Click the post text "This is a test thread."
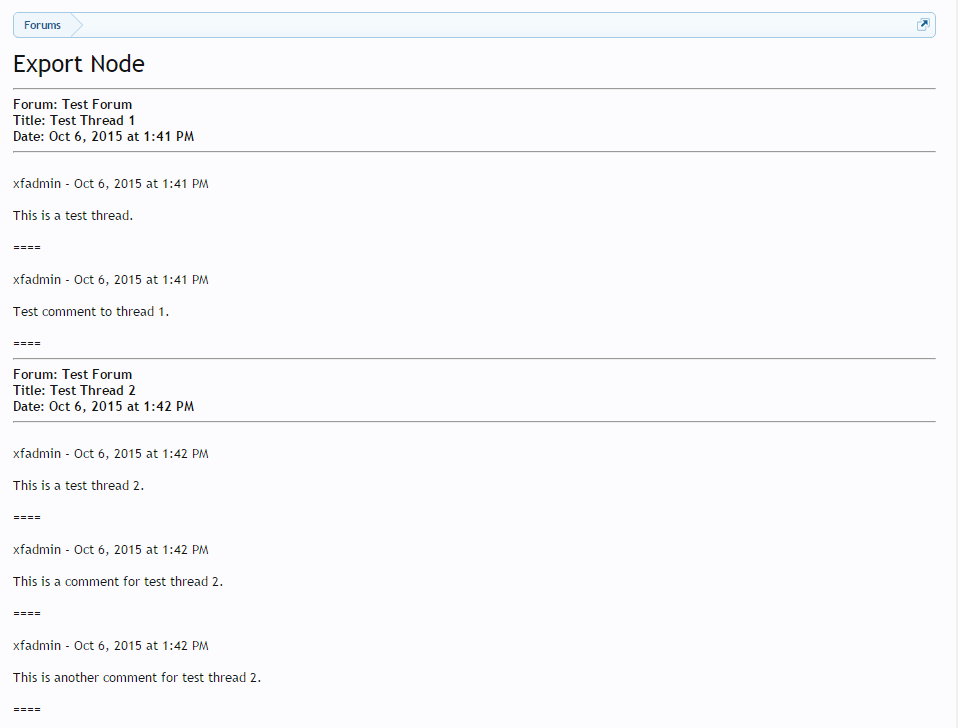Screen dimensions: 958x728 click(x=73, y=216)
